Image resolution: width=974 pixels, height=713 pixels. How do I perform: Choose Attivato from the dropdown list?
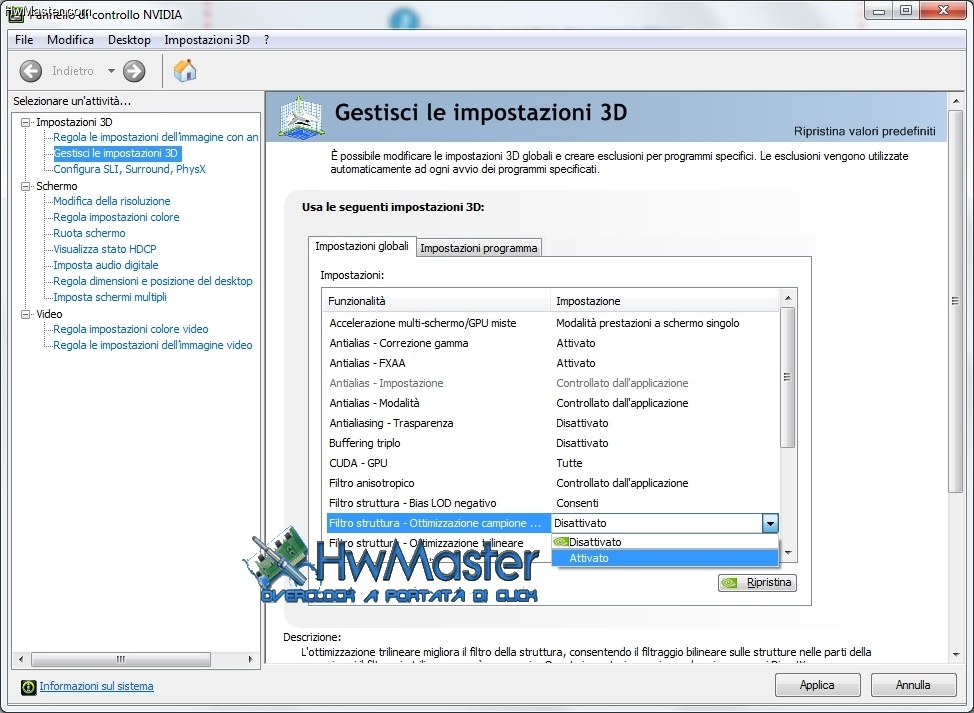(665, 558)
